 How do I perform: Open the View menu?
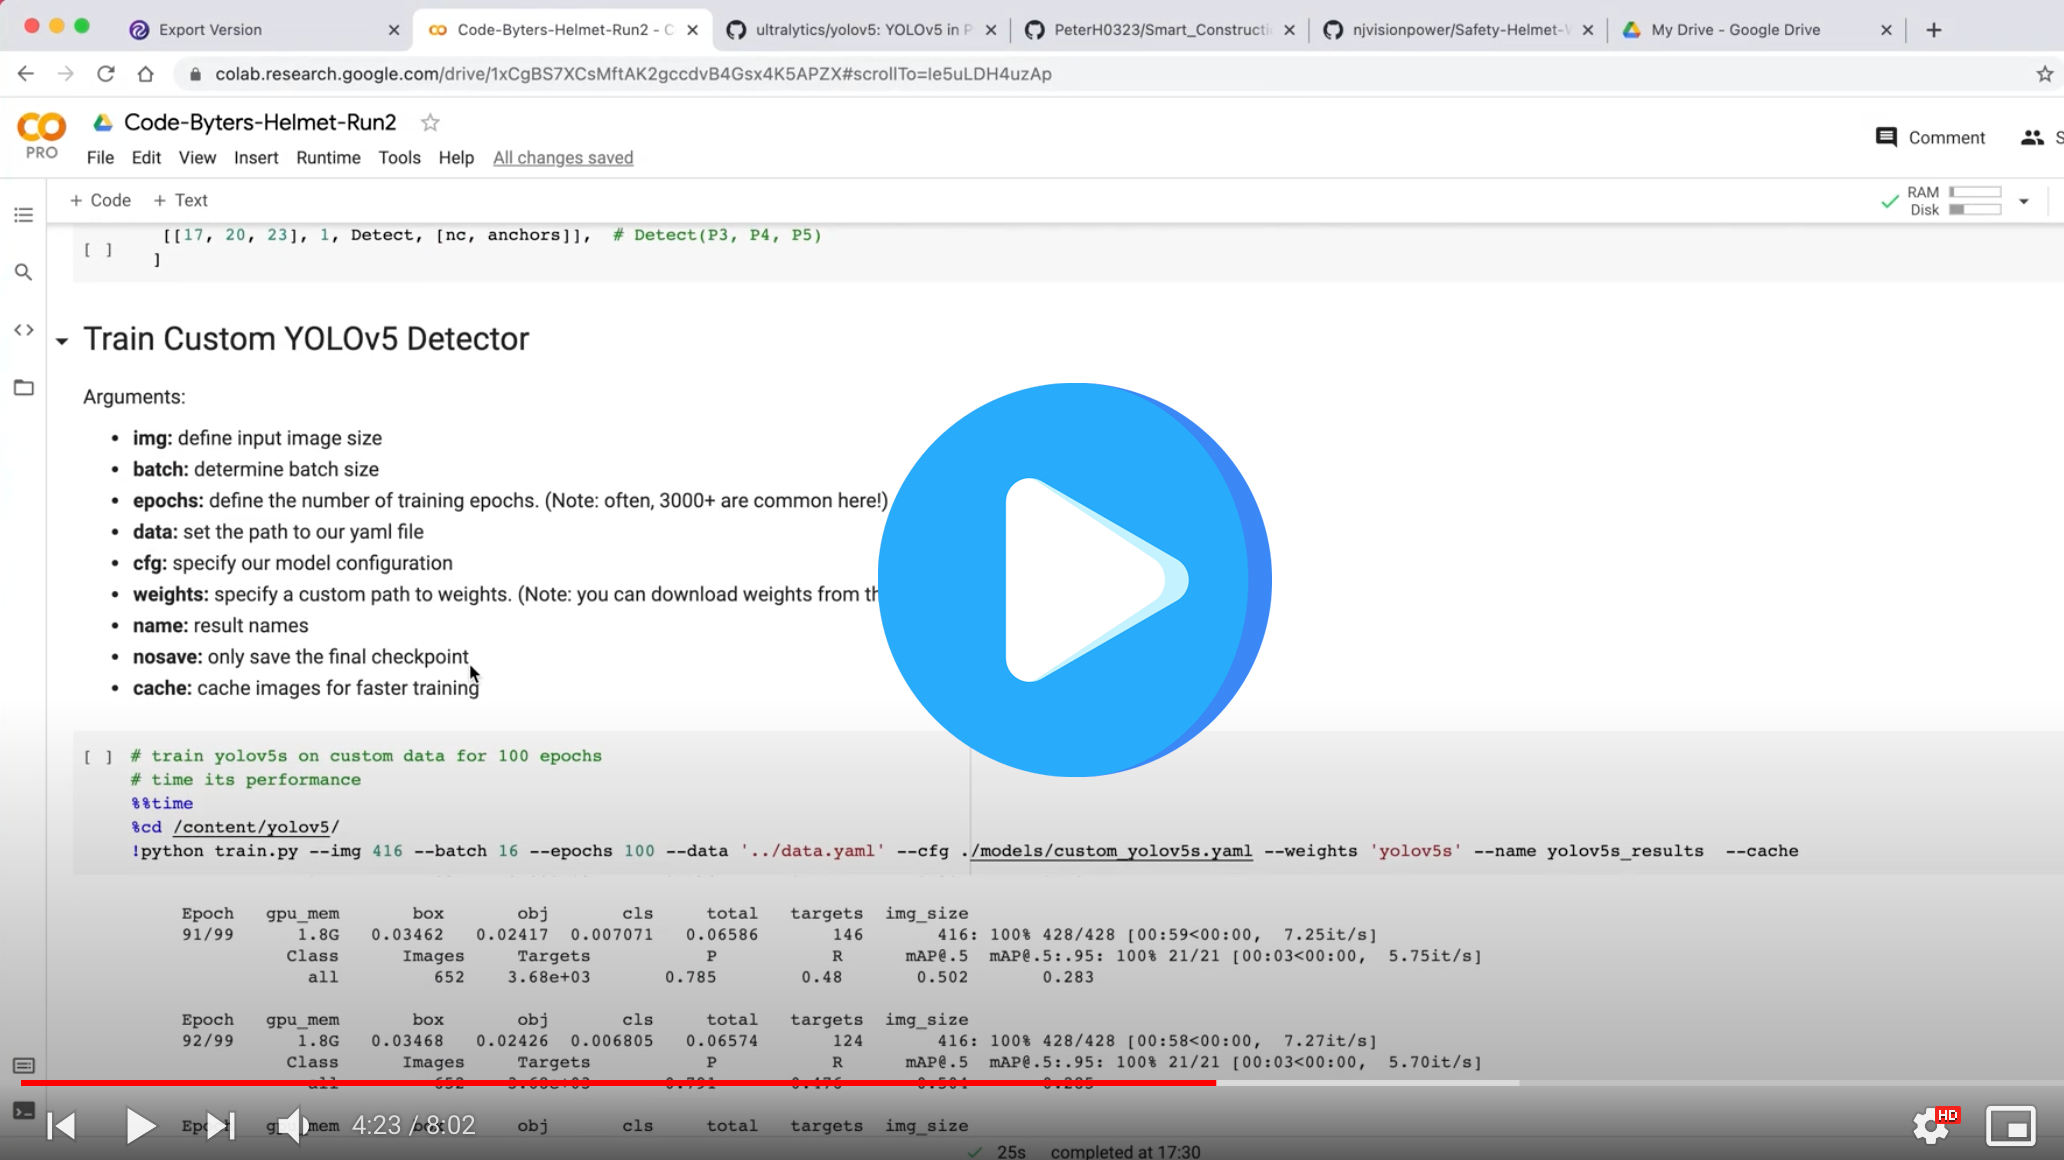pos(197,157)
